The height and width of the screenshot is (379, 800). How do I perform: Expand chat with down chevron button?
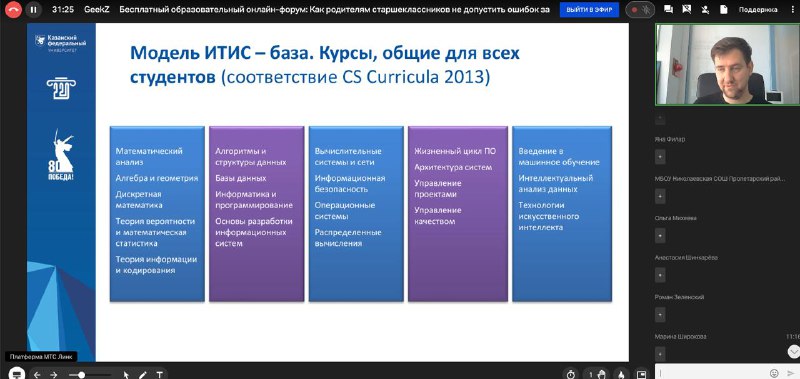pyautogui.click(x=793, y=351)
